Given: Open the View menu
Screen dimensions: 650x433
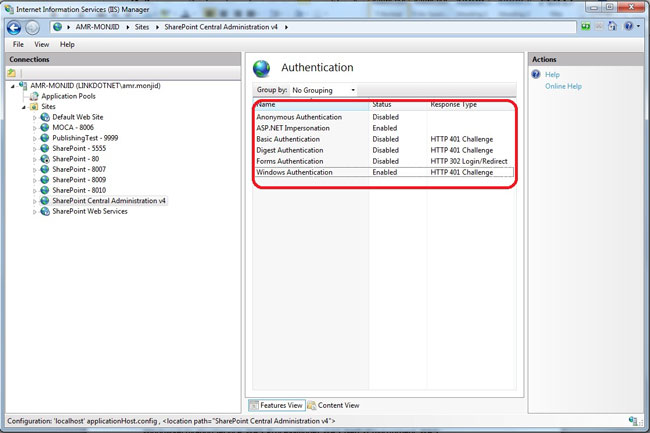Looking at the screenshot, I should 41,44.
